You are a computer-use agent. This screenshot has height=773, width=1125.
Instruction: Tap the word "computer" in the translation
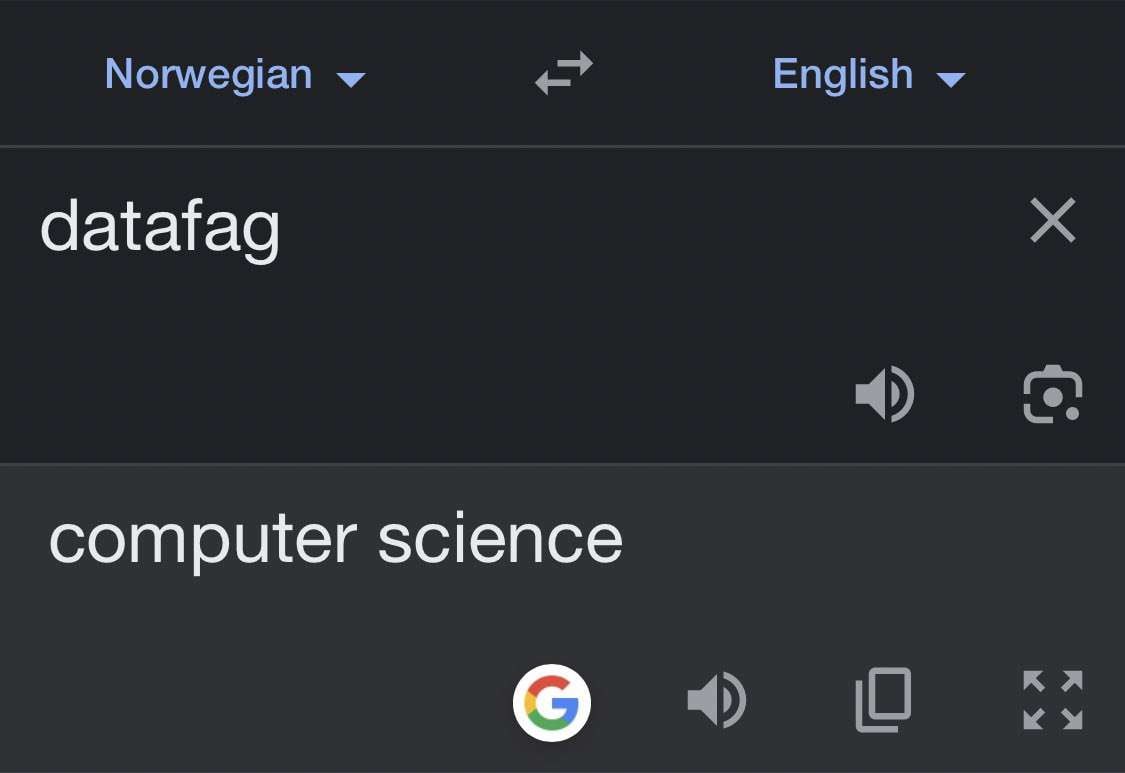202,540
